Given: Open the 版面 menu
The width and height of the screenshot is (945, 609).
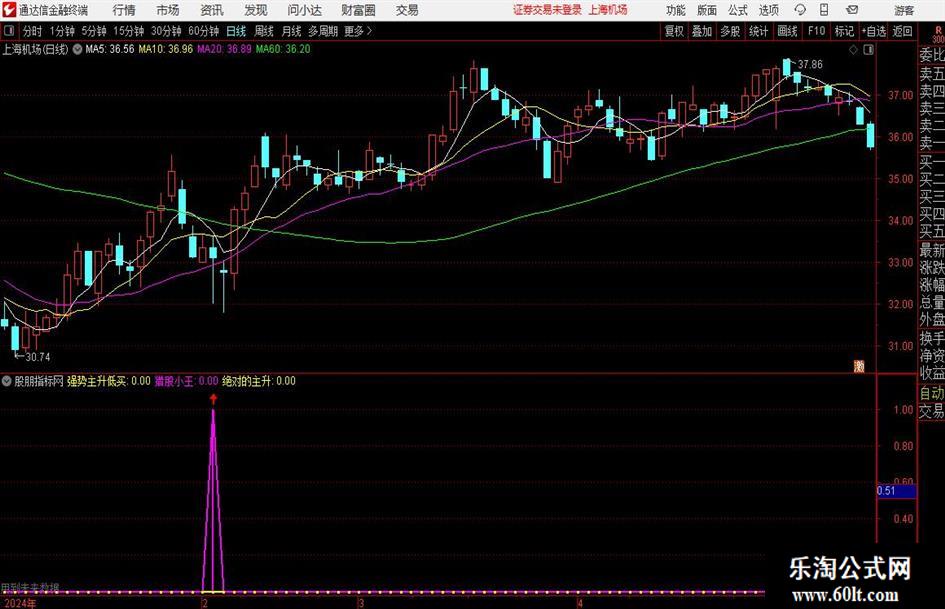Looking at the screenshot, I should pos(707,10).
